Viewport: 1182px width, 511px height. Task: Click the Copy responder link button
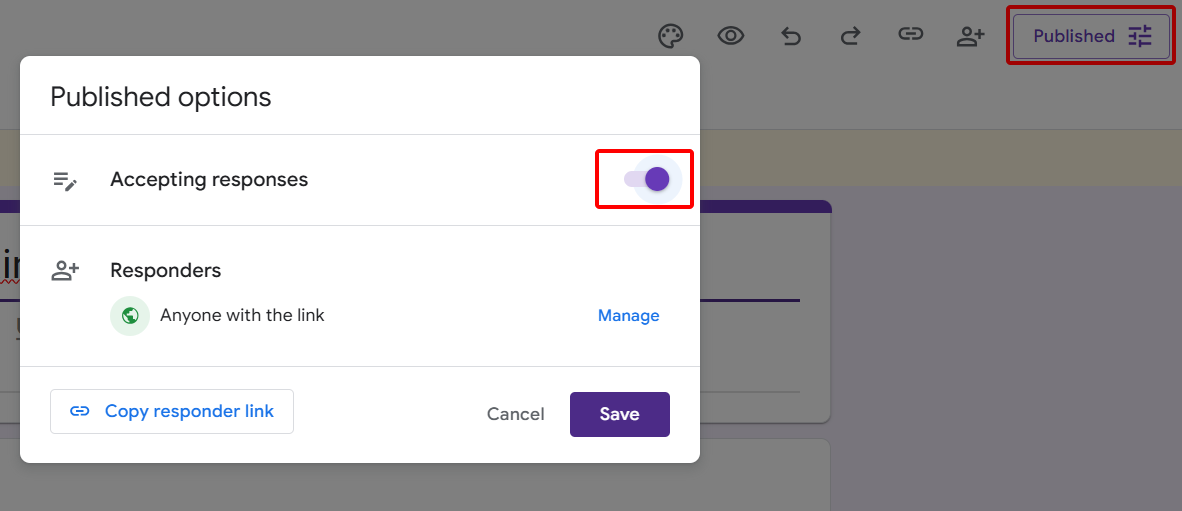click(172, 412)
